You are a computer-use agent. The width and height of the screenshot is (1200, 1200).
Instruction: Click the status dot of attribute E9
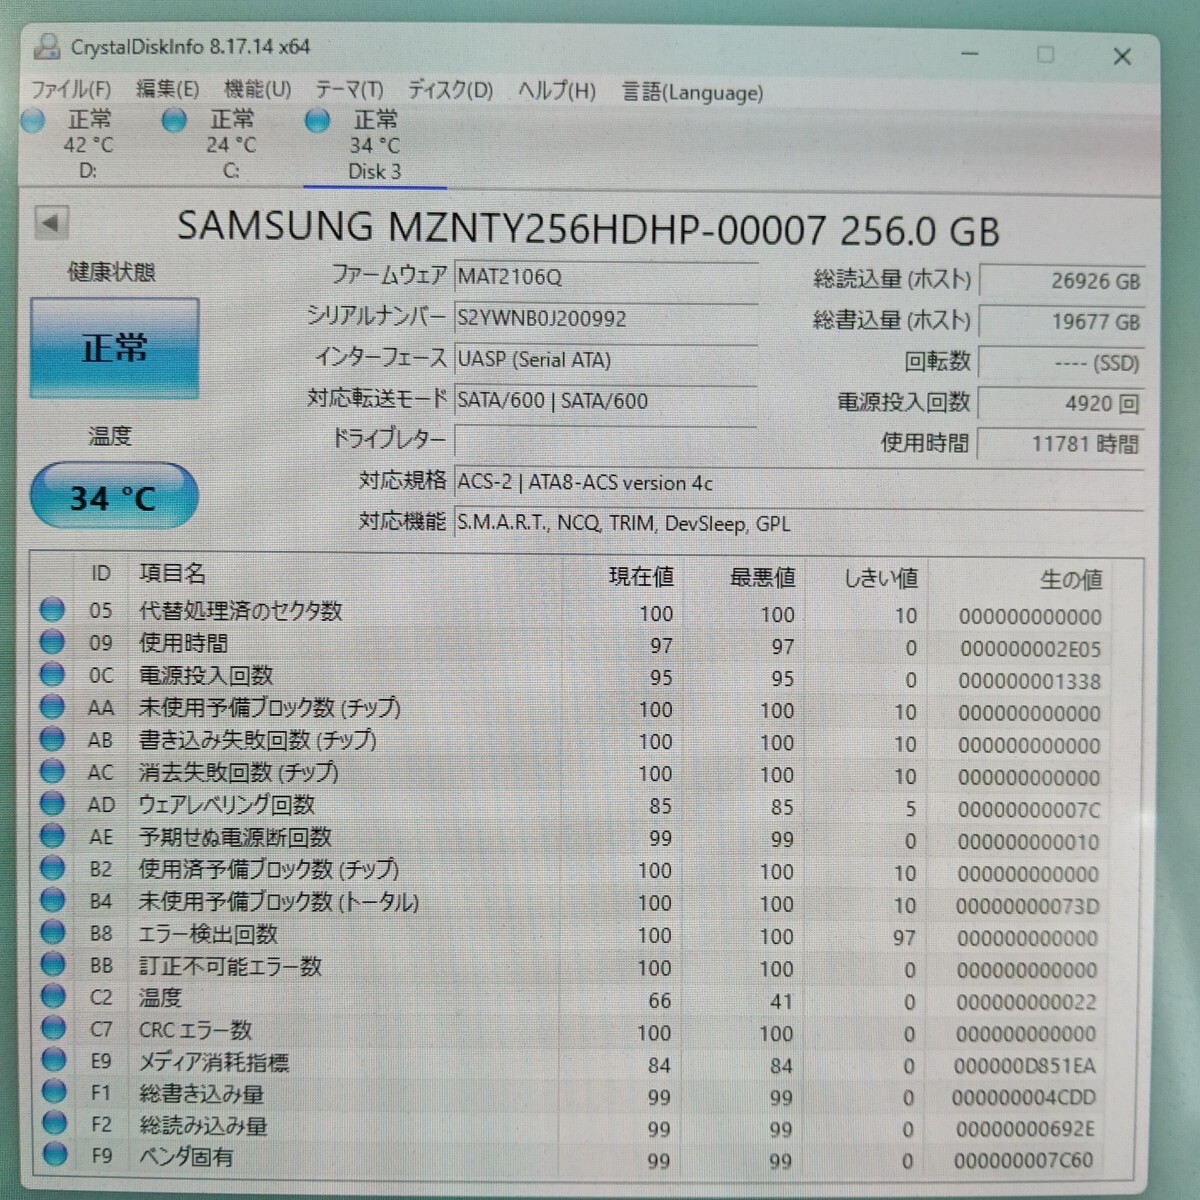tap(53, 1060)
